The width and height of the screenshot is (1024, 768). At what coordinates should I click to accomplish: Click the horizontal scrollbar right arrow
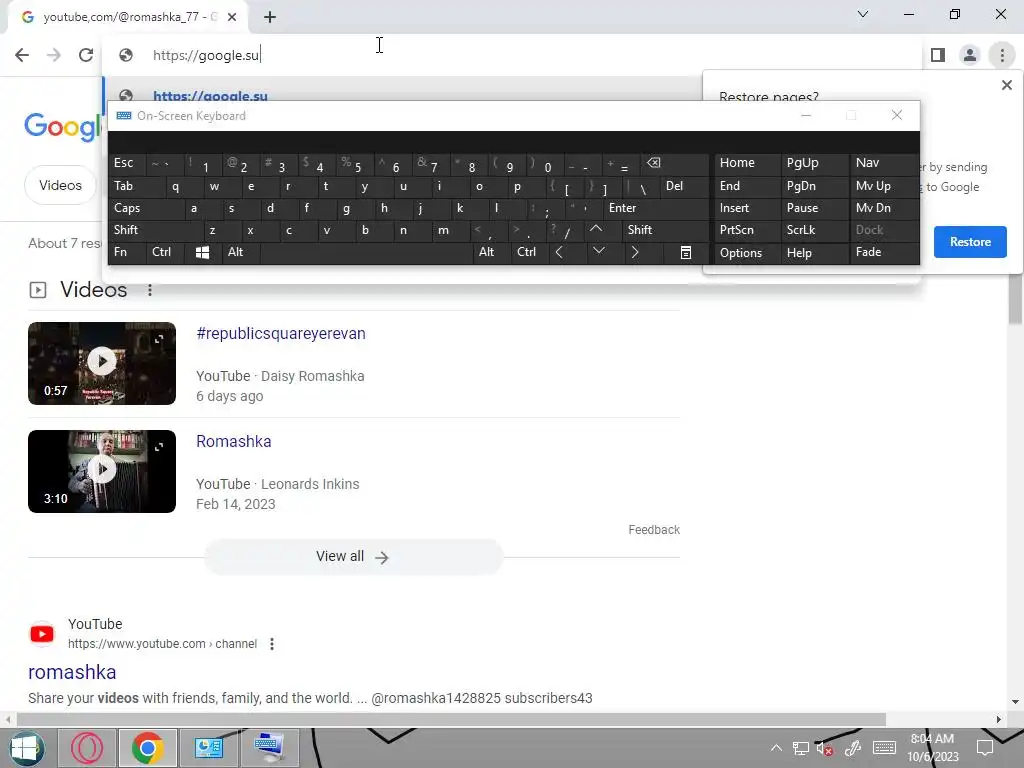coord(998,719)
